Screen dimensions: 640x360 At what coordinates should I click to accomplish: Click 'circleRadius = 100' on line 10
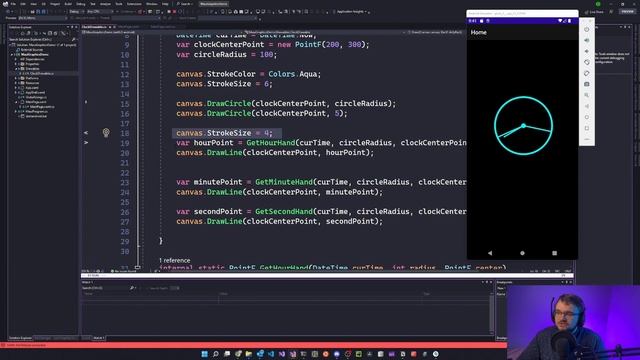point(233,54)
